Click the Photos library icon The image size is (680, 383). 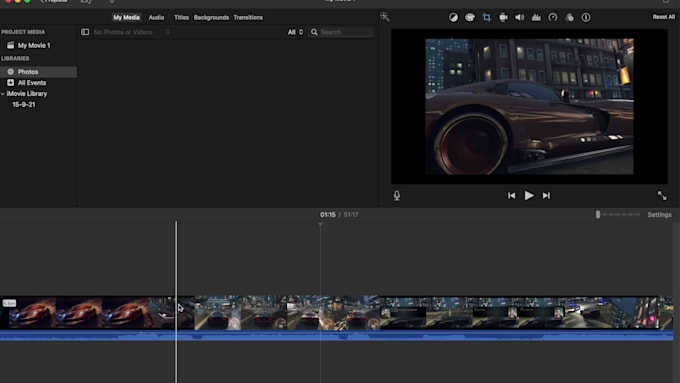click(x=10, y=72)
